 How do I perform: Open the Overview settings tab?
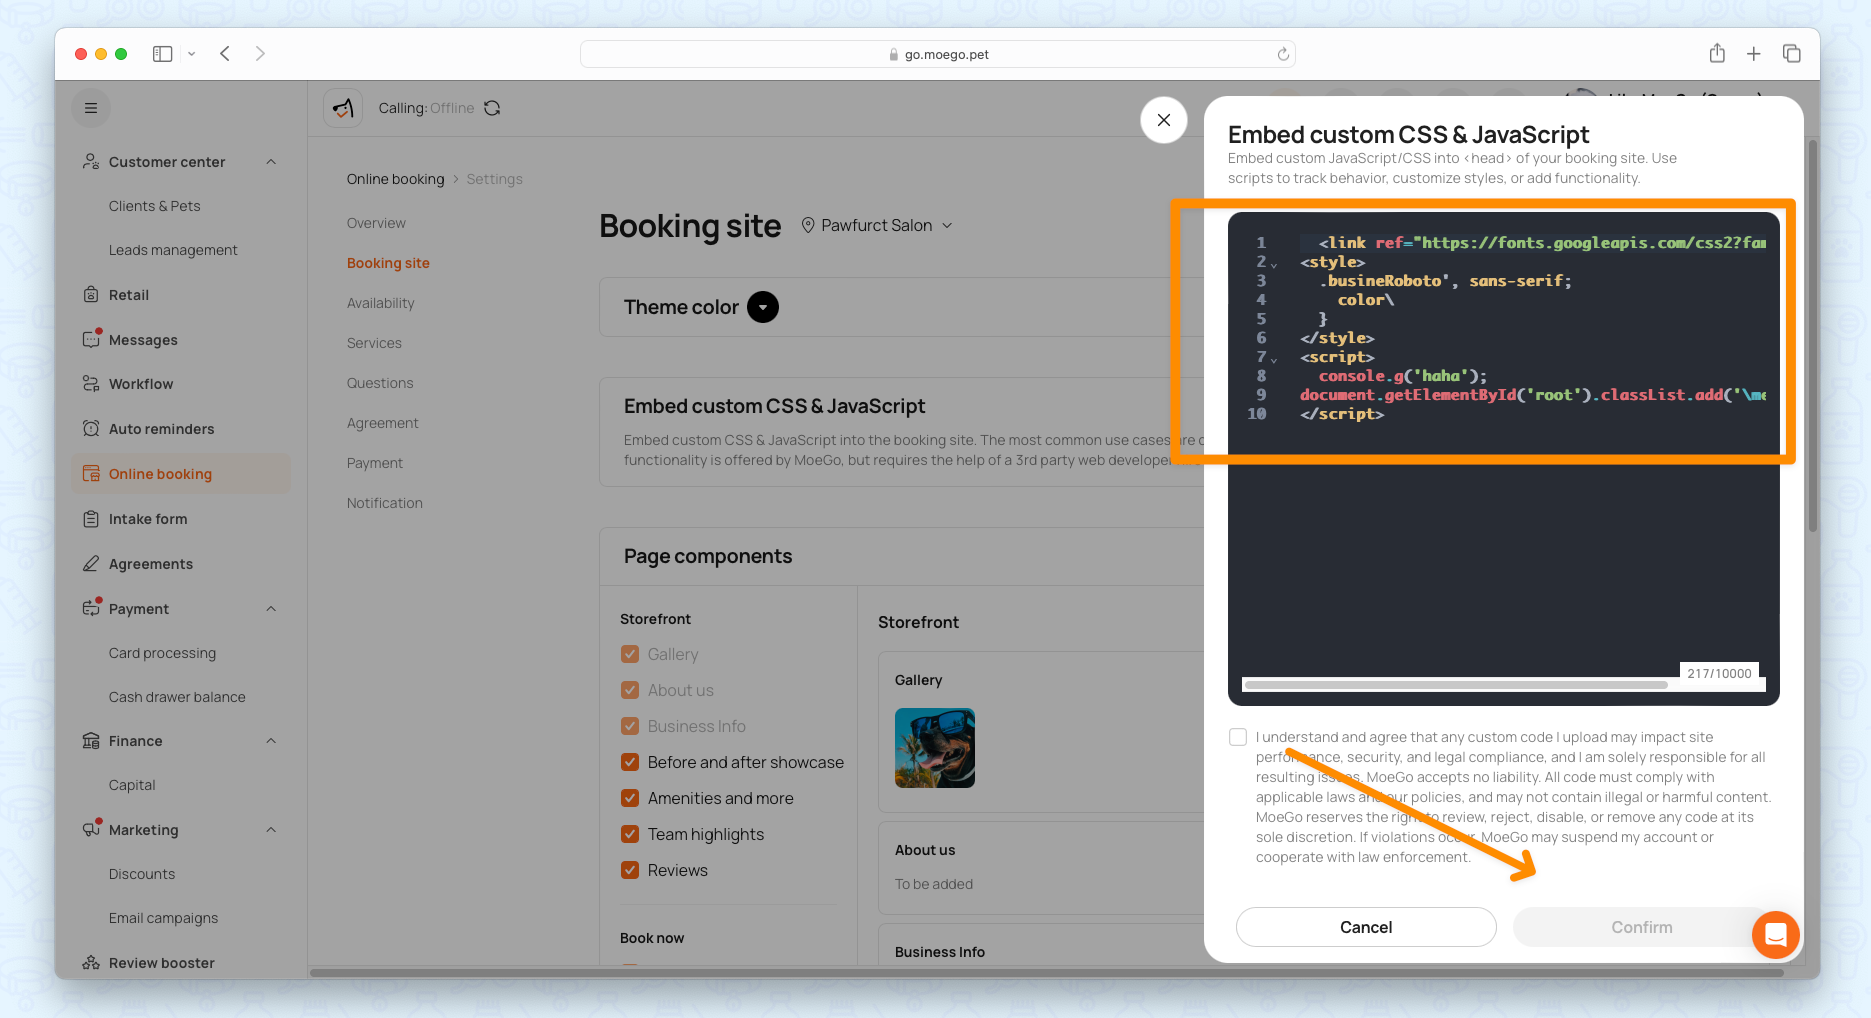(x=376, y=223)
